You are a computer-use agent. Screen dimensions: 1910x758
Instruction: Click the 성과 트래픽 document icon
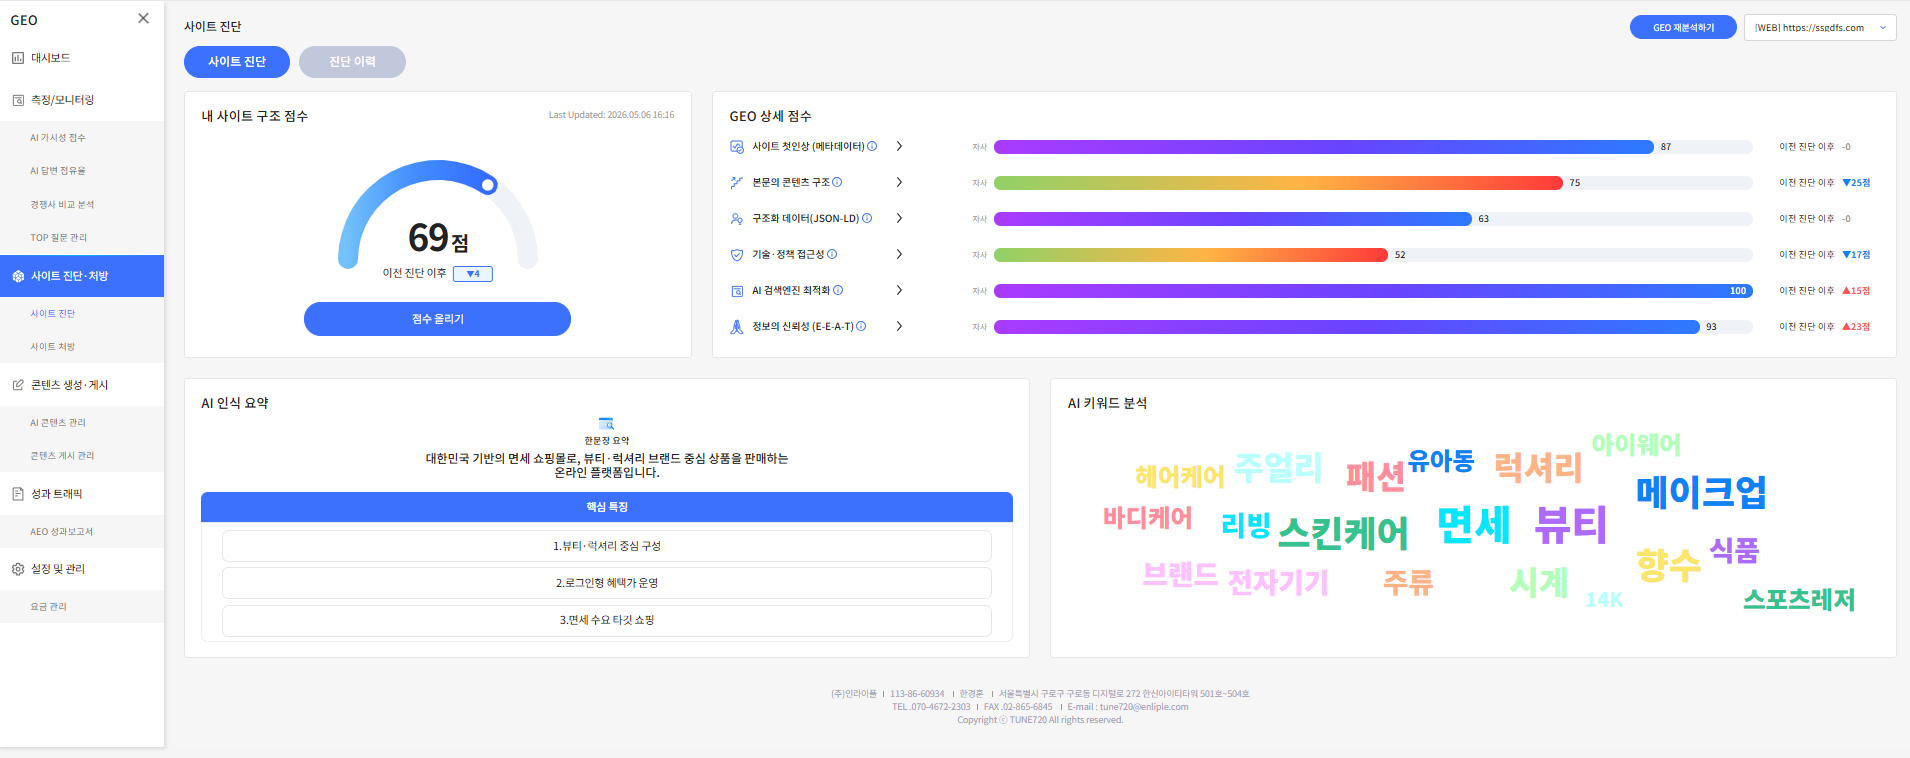[18, 494]
